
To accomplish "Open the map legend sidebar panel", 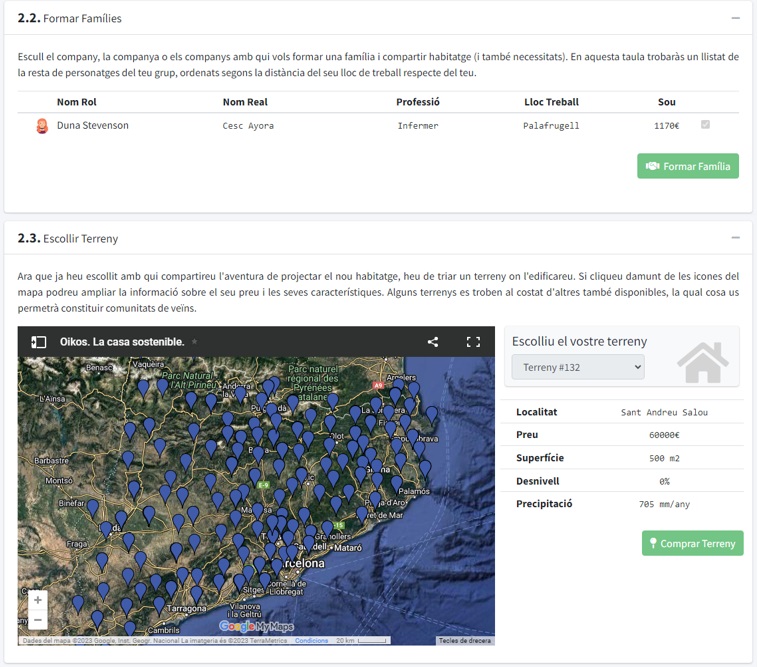I will tap(39, 342).
